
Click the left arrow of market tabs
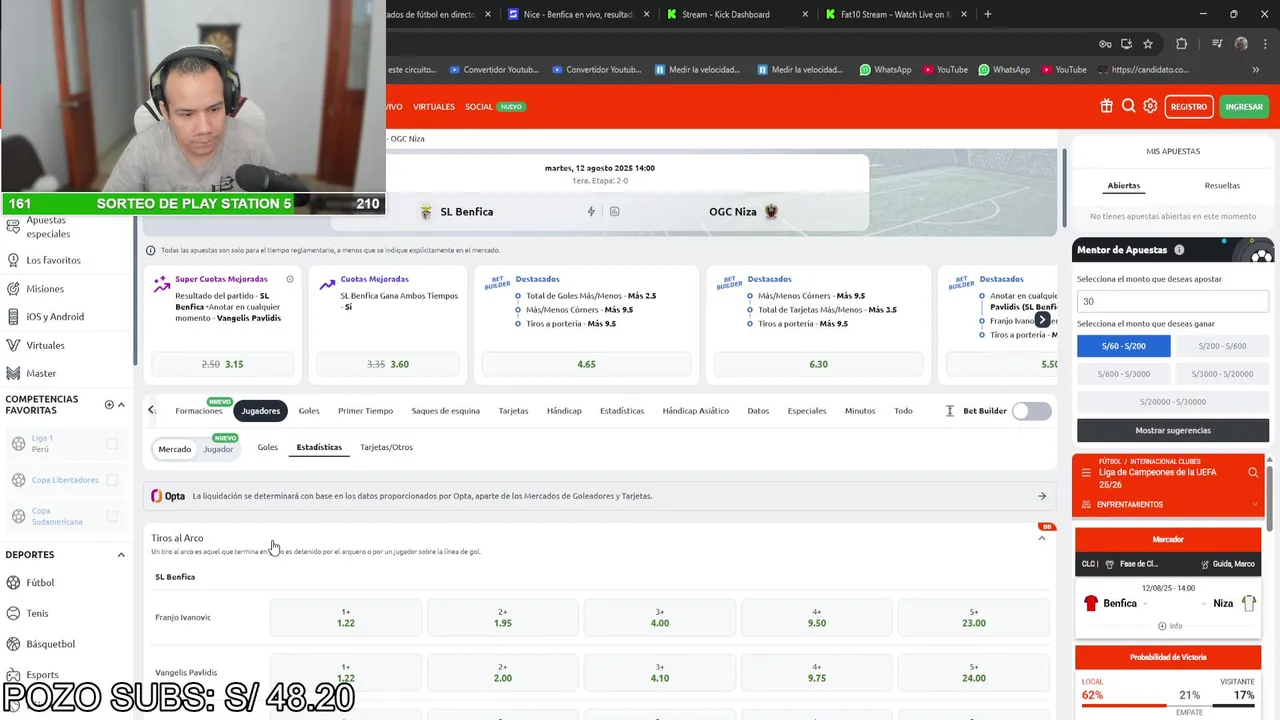(151, 410)
